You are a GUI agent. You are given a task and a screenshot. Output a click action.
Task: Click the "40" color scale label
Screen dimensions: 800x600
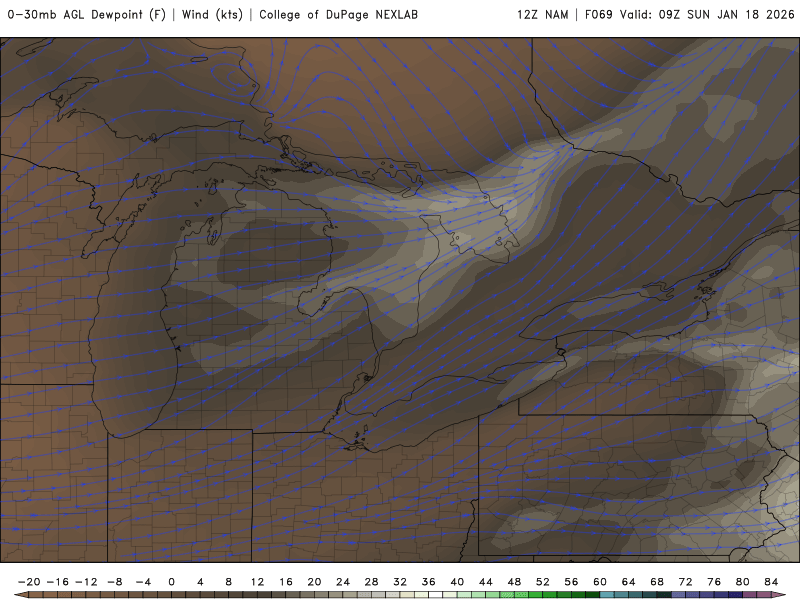457,582
